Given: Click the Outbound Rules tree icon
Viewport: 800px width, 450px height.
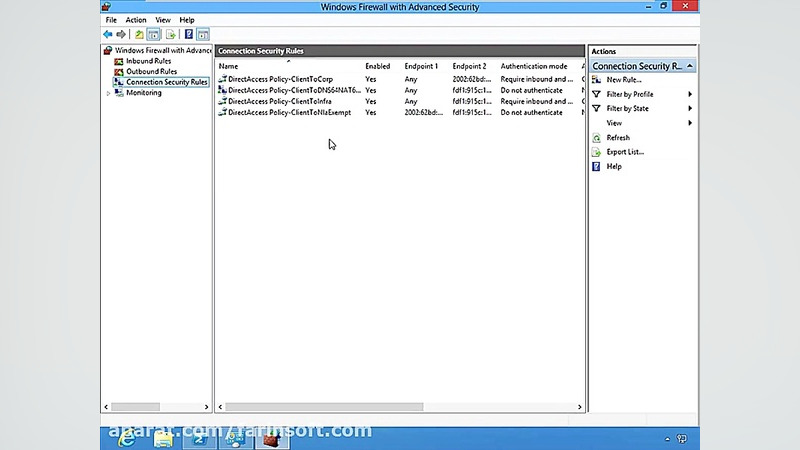Looking at the screenshot, I should [119, 72].
